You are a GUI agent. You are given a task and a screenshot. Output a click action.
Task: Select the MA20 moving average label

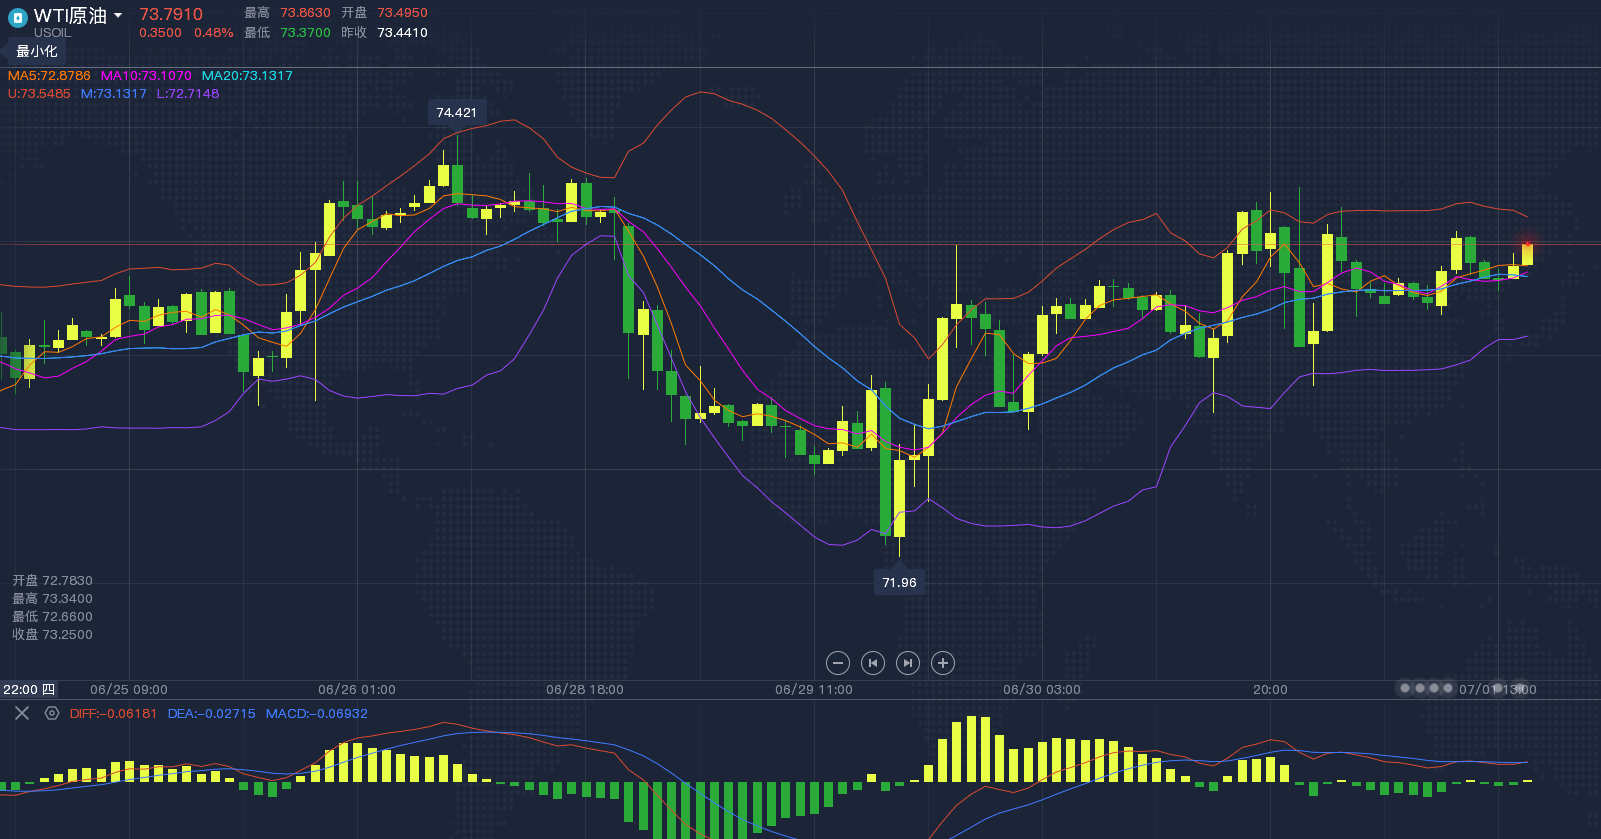(247, 76)
